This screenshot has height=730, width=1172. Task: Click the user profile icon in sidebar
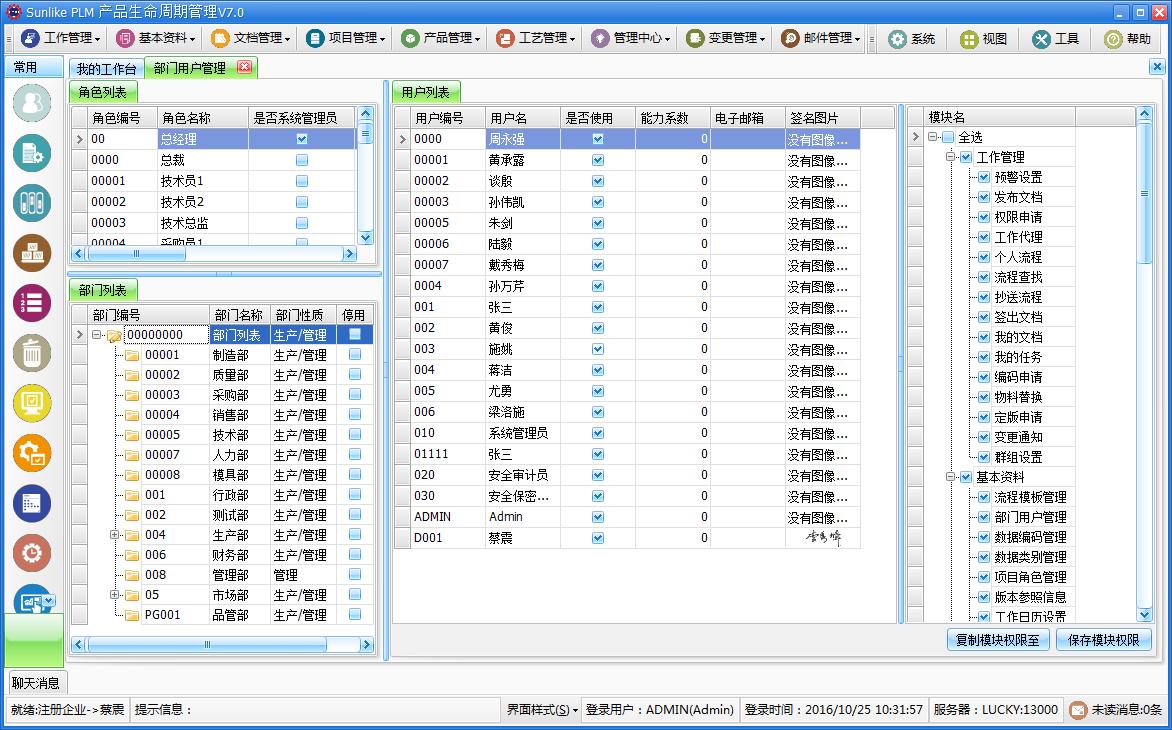click(x=33, y=103)
